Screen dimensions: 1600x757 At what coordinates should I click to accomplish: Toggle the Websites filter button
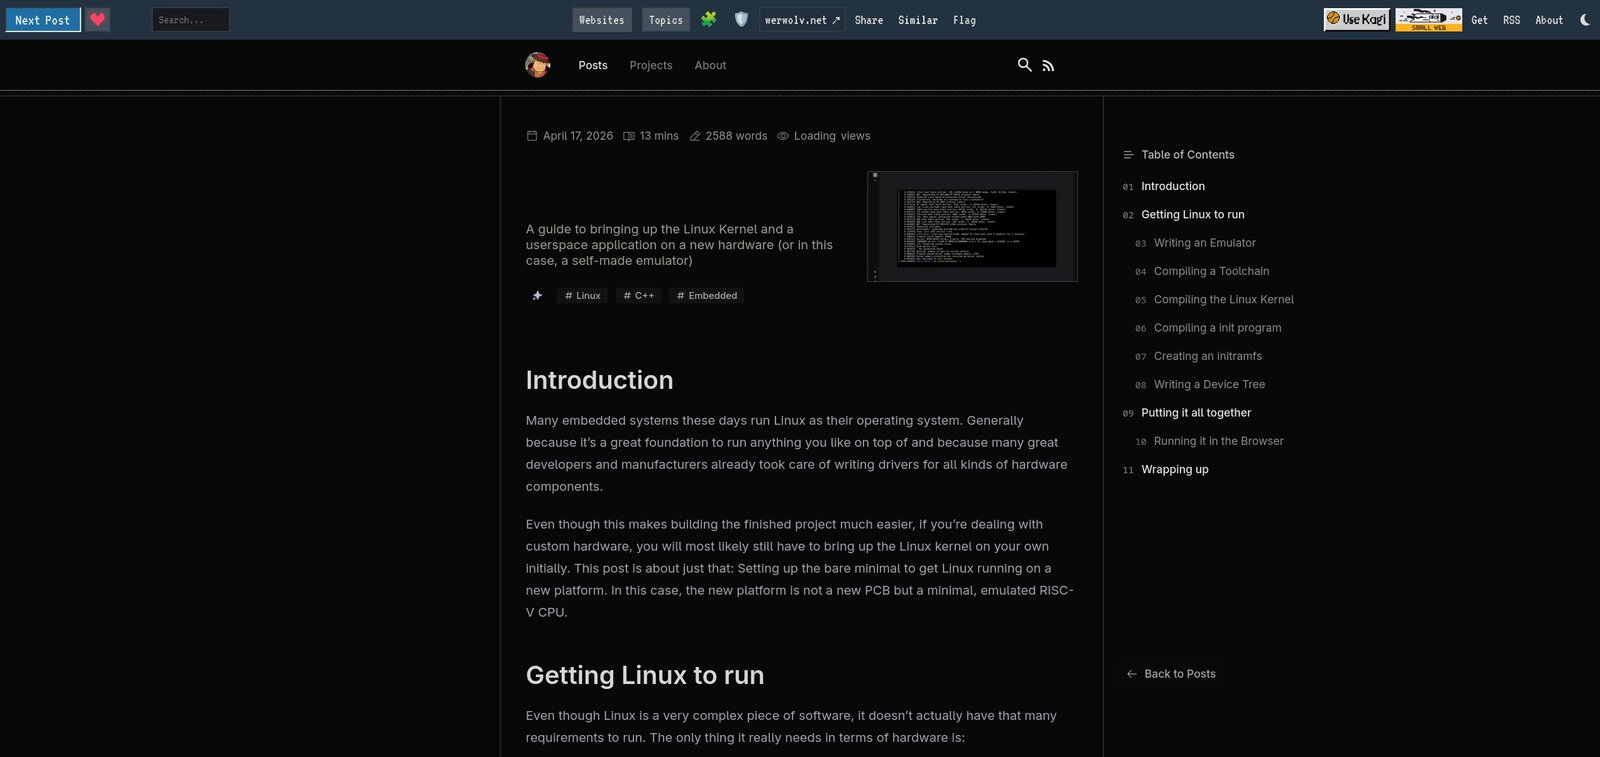coord(602,20)
